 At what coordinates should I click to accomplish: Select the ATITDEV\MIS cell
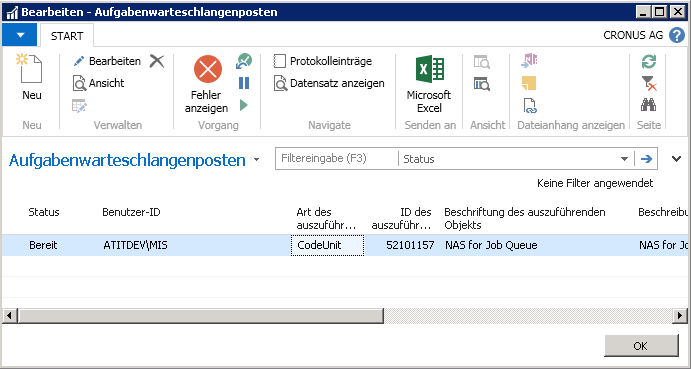tap(135, 246)
